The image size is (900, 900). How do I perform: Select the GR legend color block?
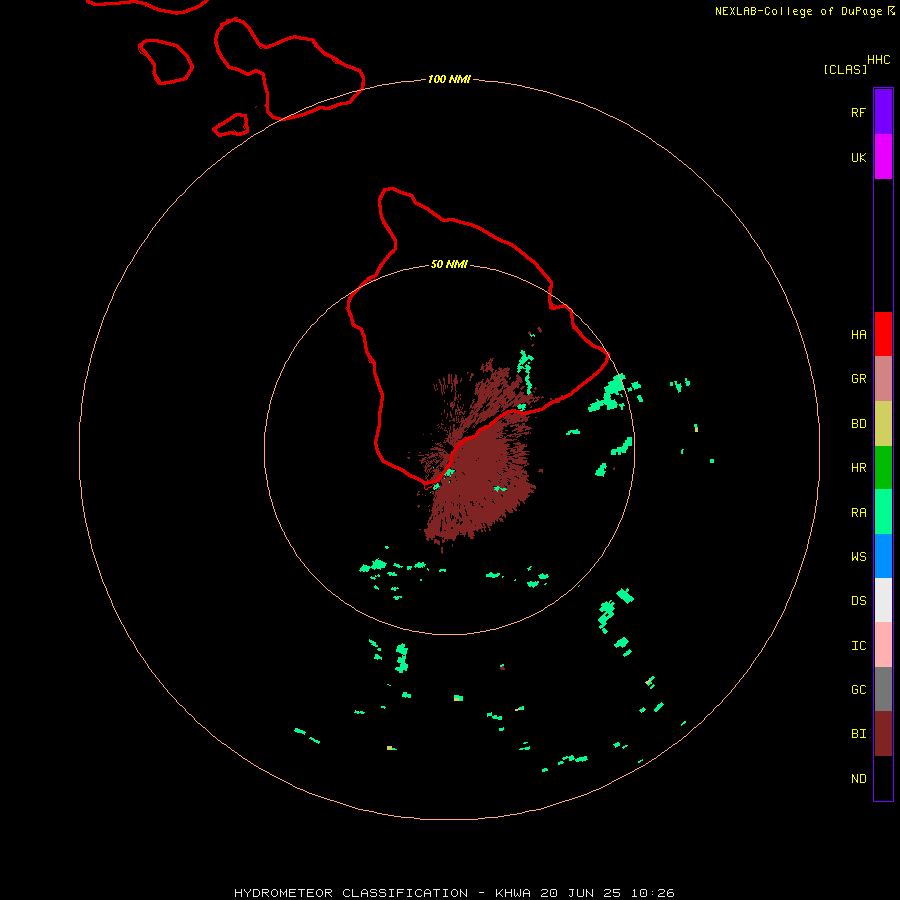click(x=883, y=379)
